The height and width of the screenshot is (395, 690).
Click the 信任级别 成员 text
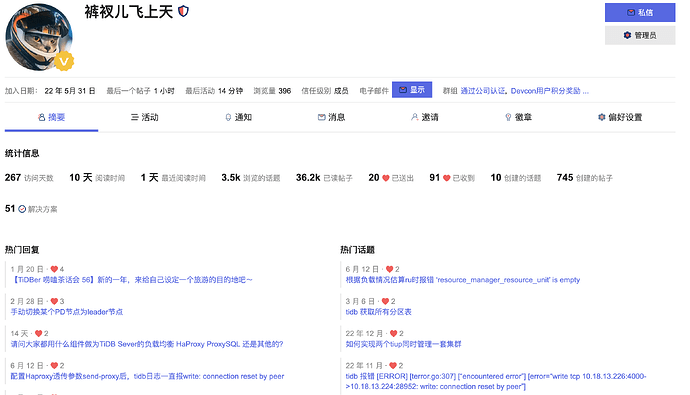click(325, 91)
